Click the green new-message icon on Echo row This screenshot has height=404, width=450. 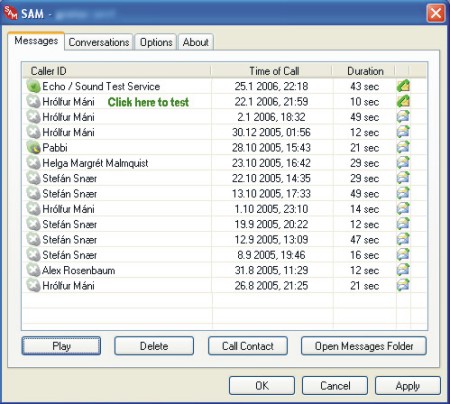point(403,86)
